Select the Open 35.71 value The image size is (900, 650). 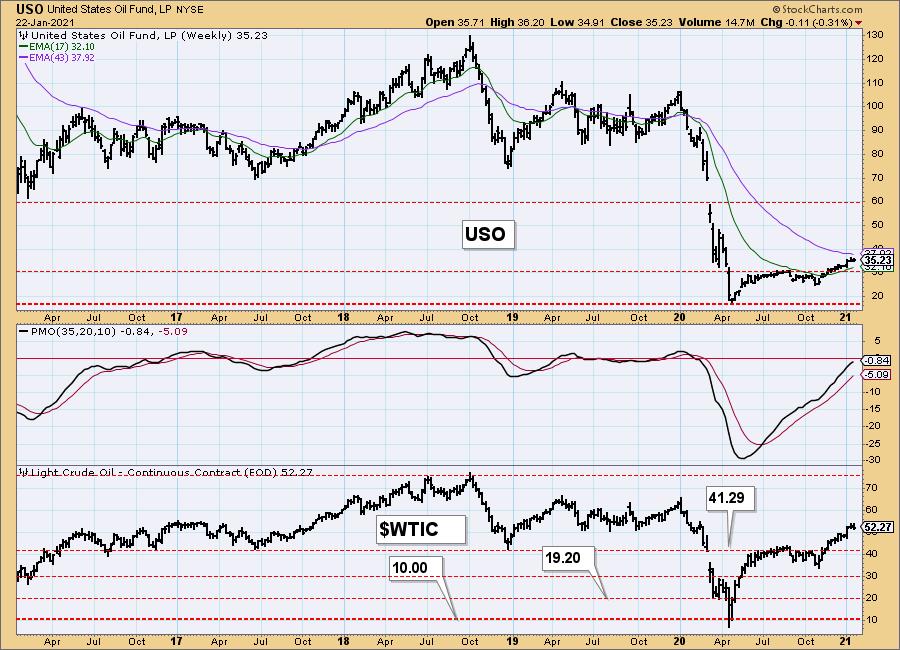pyautogui.click(x=455, y=22)
